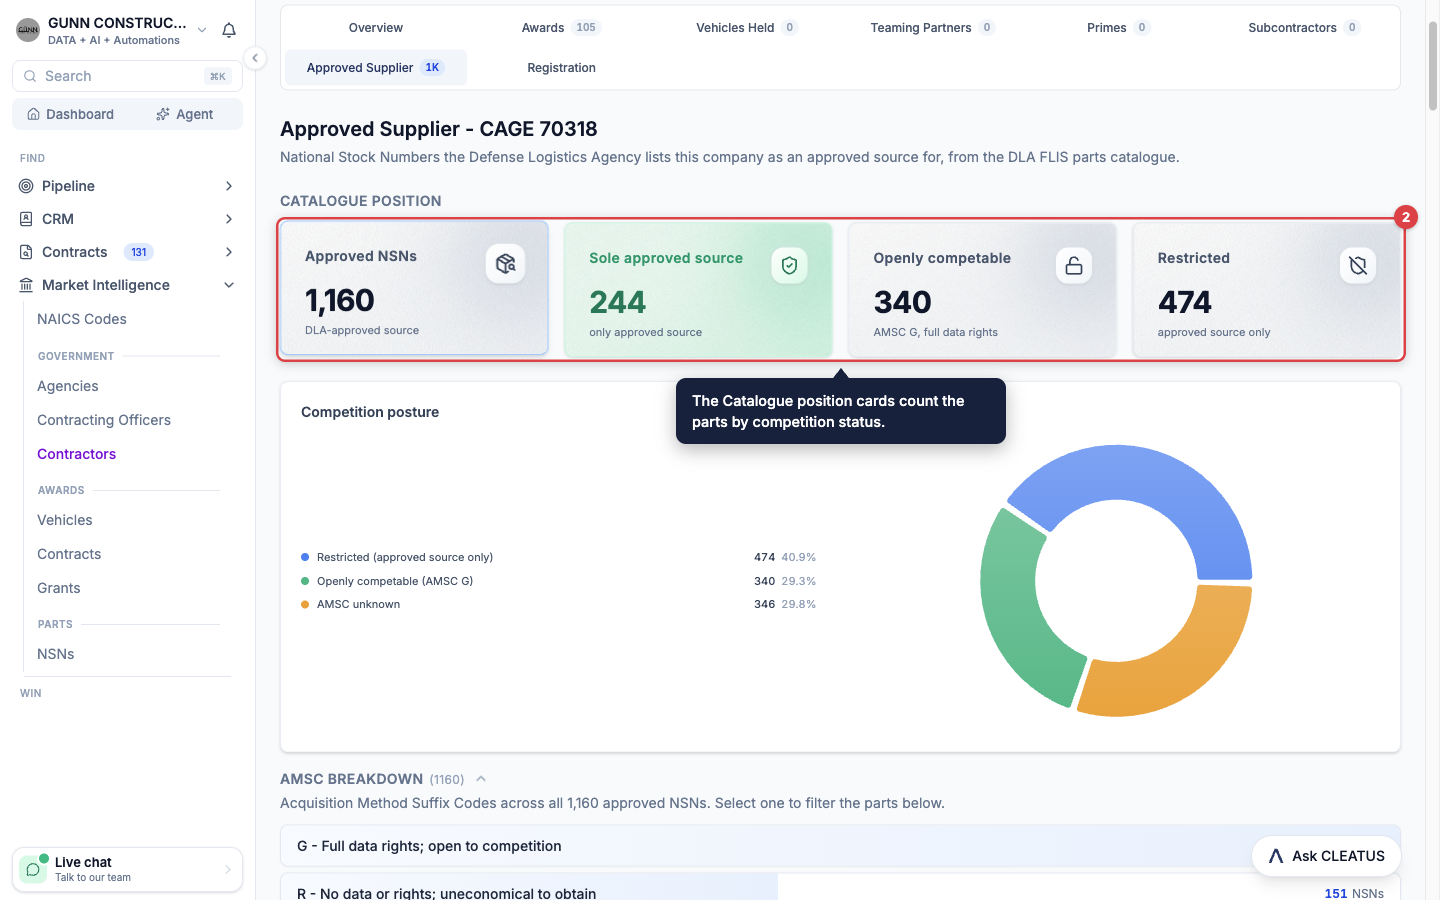The image size is (1440, 900).
Task: Expand the CRM menu chevron
Action: click(229, 219)
